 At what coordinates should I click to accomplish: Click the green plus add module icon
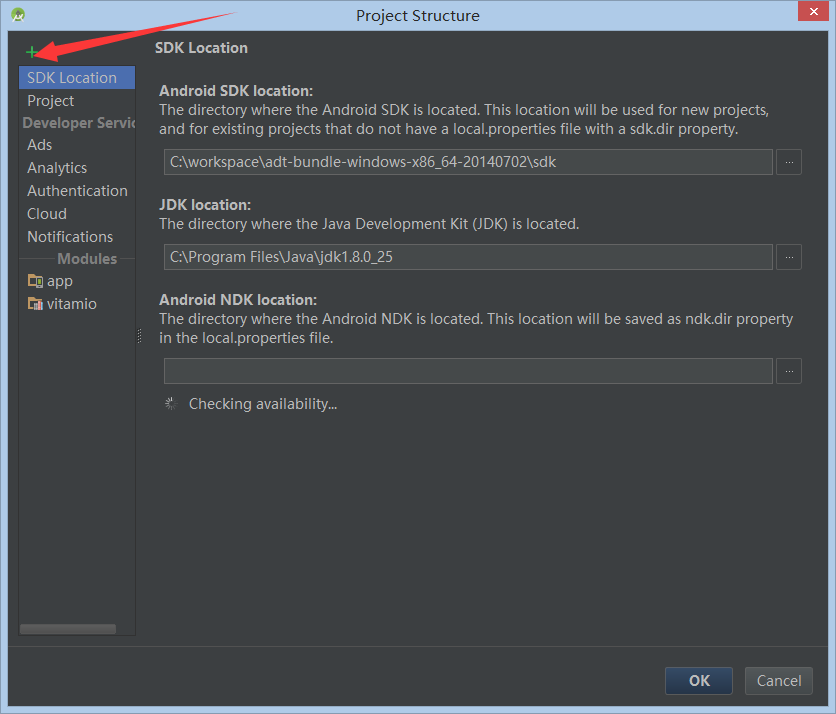31,52
